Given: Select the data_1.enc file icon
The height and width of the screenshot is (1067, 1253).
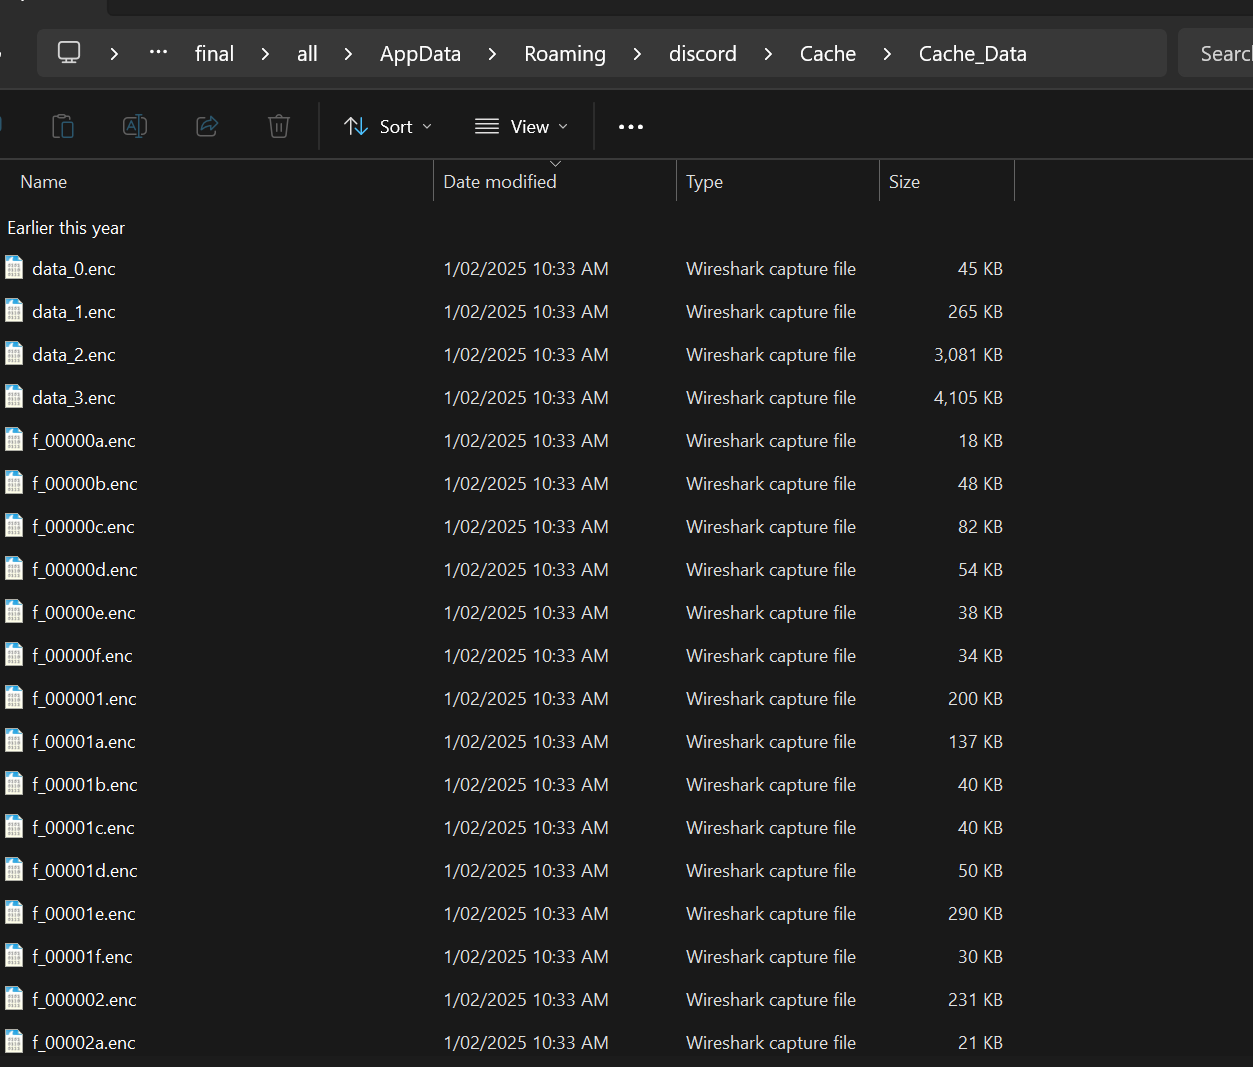Looking at the screenshot, I should tap(14, 311).
